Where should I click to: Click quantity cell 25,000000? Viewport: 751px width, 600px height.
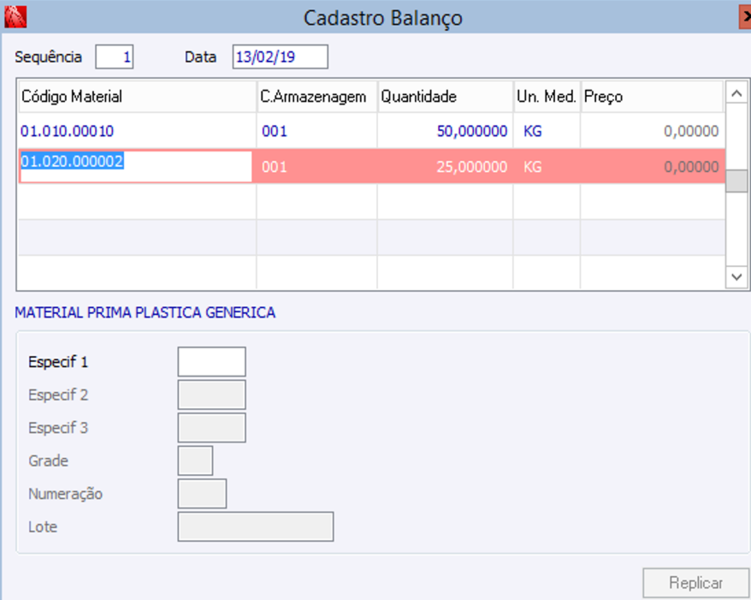(445, 167)
